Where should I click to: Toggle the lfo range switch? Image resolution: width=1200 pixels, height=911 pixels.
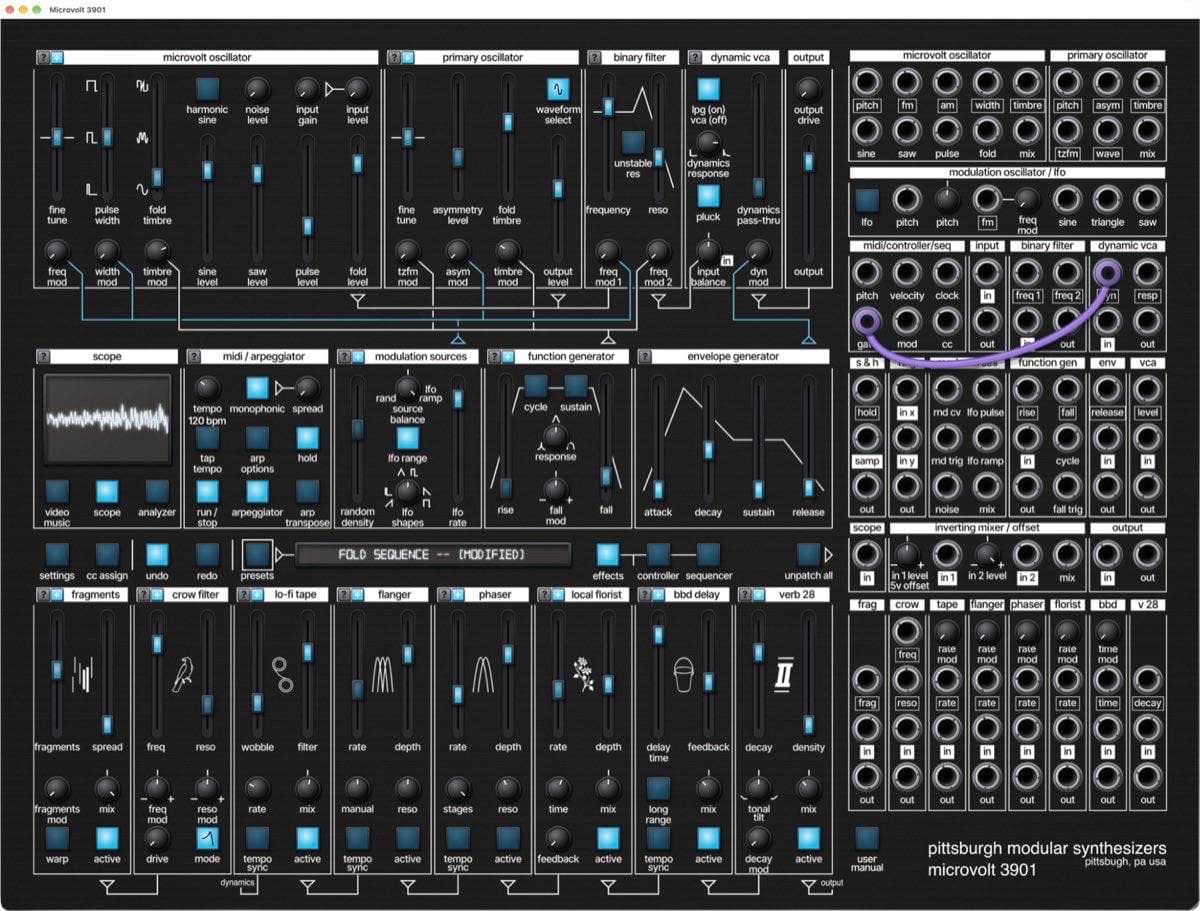(x=407, y=437)
